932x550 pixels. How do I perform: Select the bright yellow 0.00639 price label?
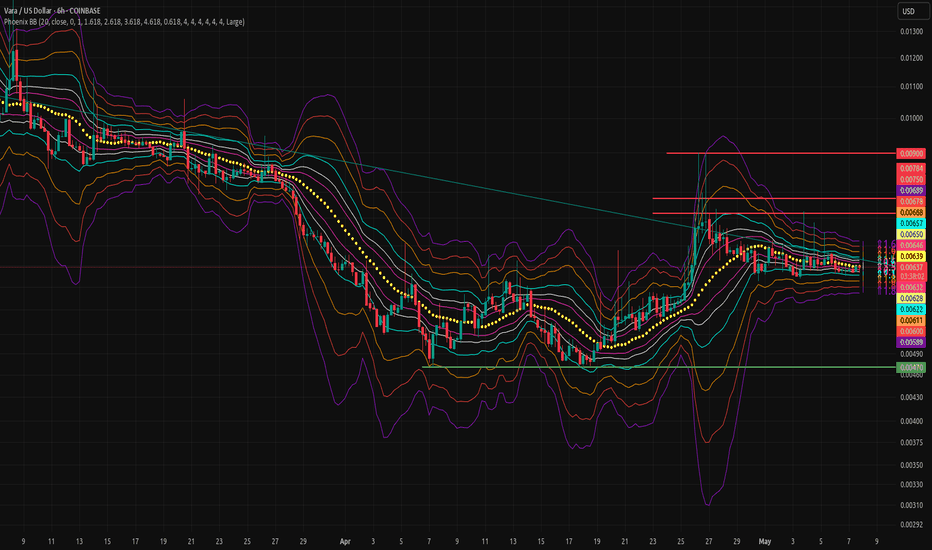911,256
